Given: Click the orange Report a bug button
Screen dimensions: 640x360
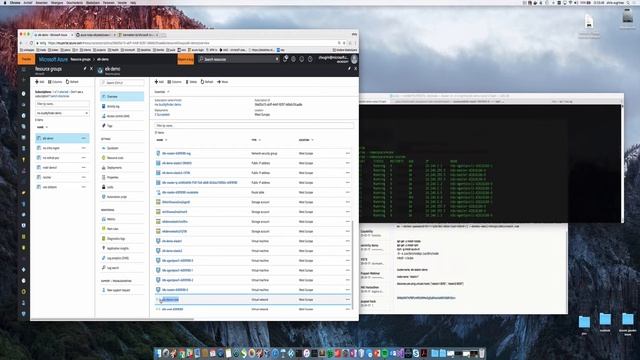Looking at the screenshot, I should tap(186, 60).
